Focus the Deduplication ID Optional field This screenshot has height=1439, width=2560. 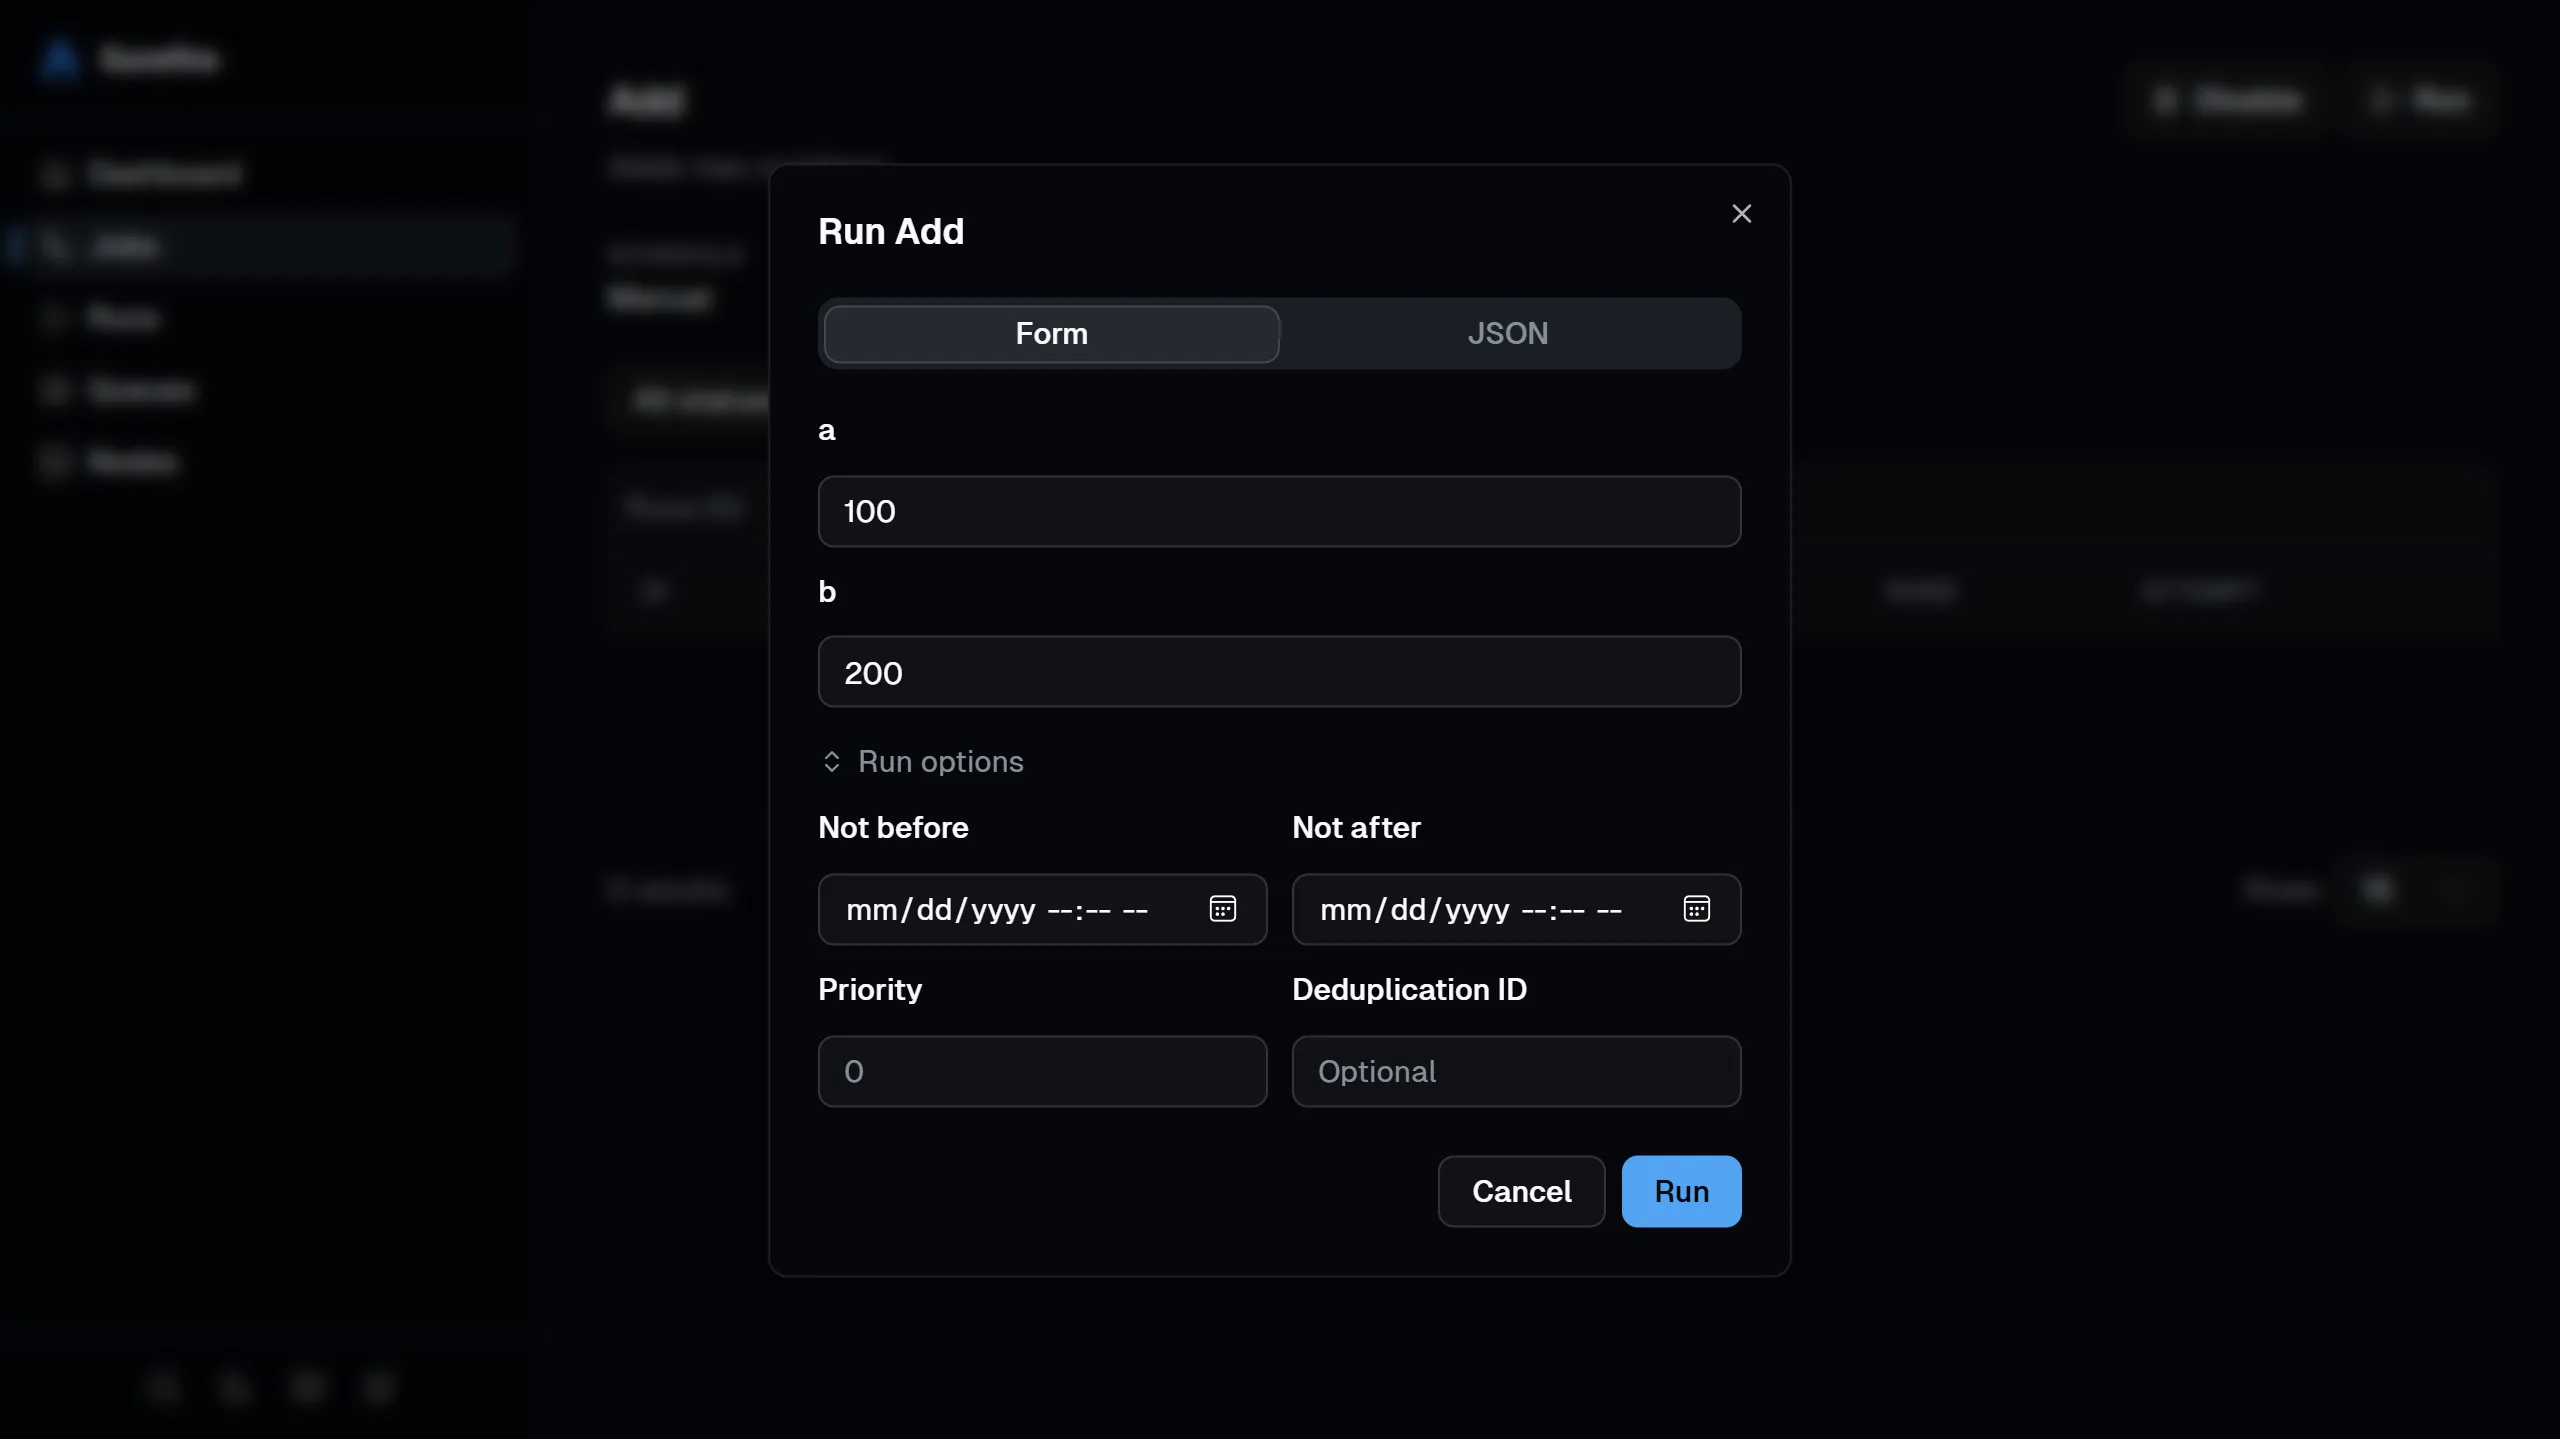(x=1516, y=1071)
